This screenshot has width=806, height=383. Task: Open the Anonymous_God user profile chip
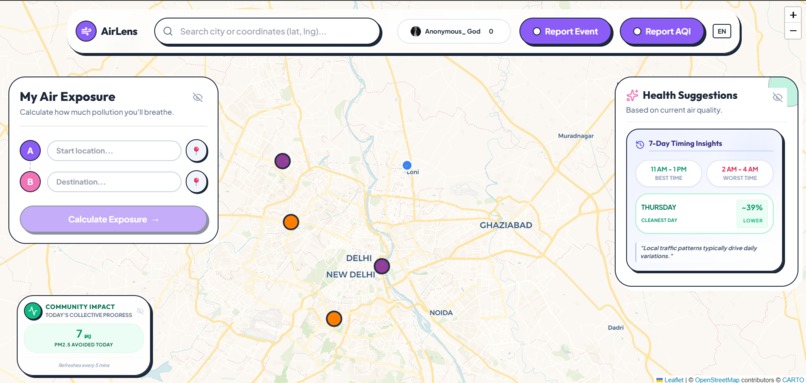point(453,31)
